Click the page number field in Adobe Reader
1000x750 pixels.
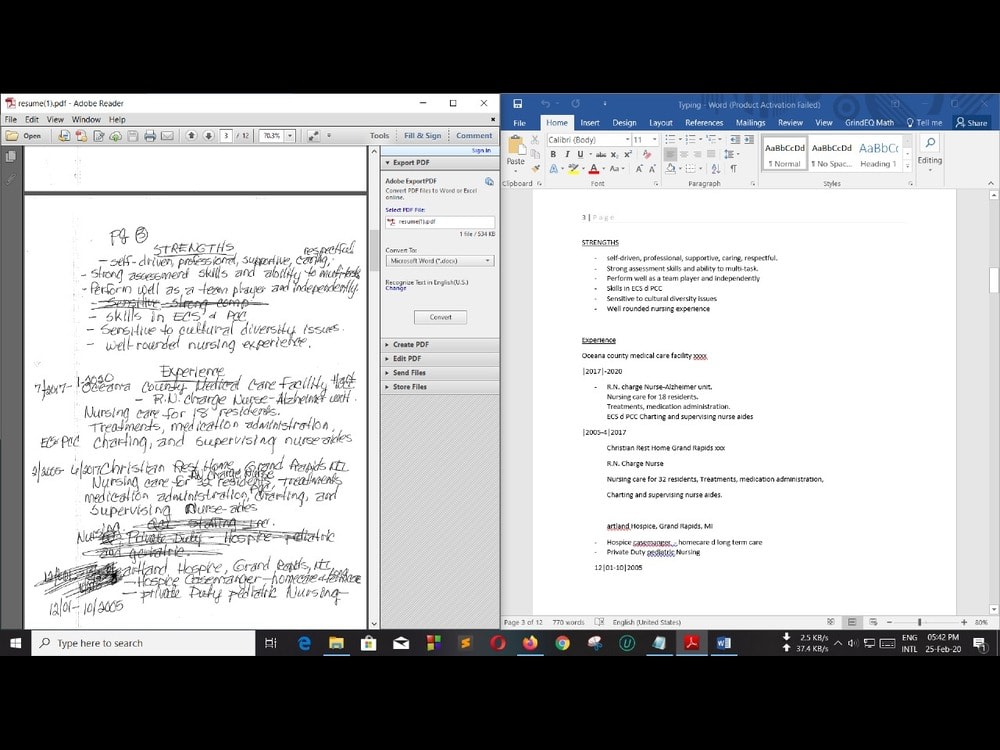pos(226,136)
